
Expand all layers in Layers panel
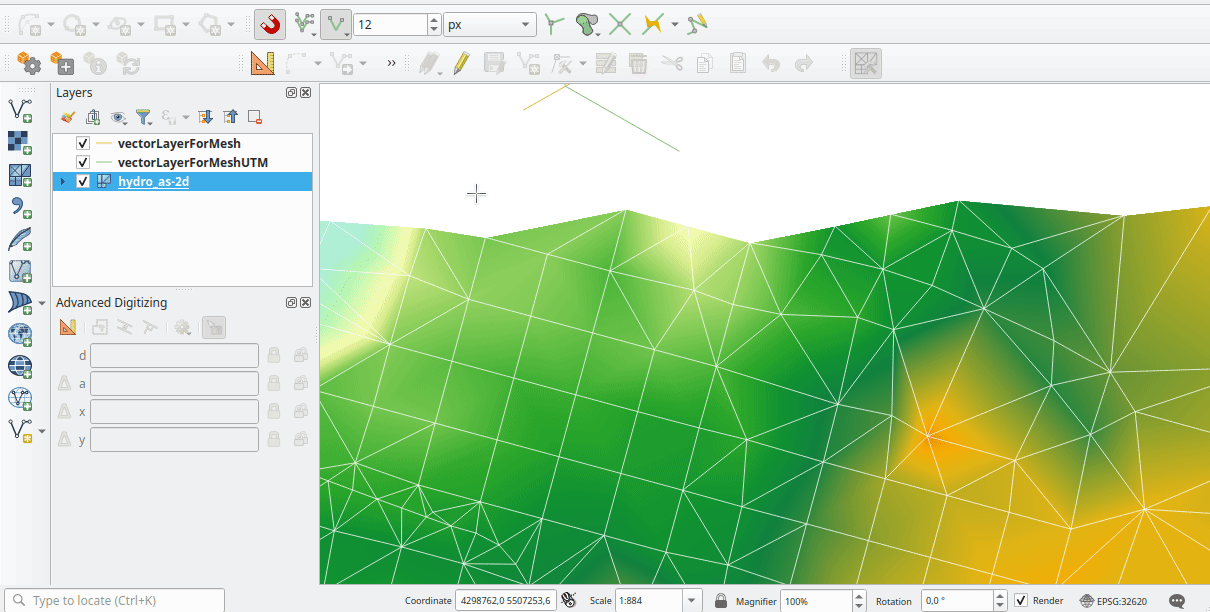pyautogui.click(x=205, y=117)
